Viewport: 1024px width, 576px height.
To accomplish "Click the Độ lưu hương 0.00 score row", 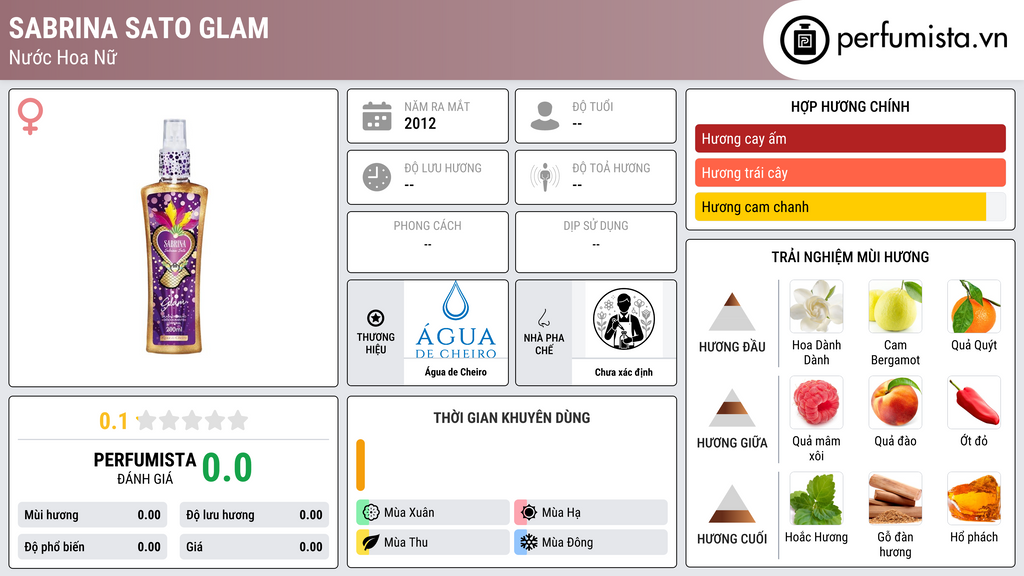I will click(254, 515).
